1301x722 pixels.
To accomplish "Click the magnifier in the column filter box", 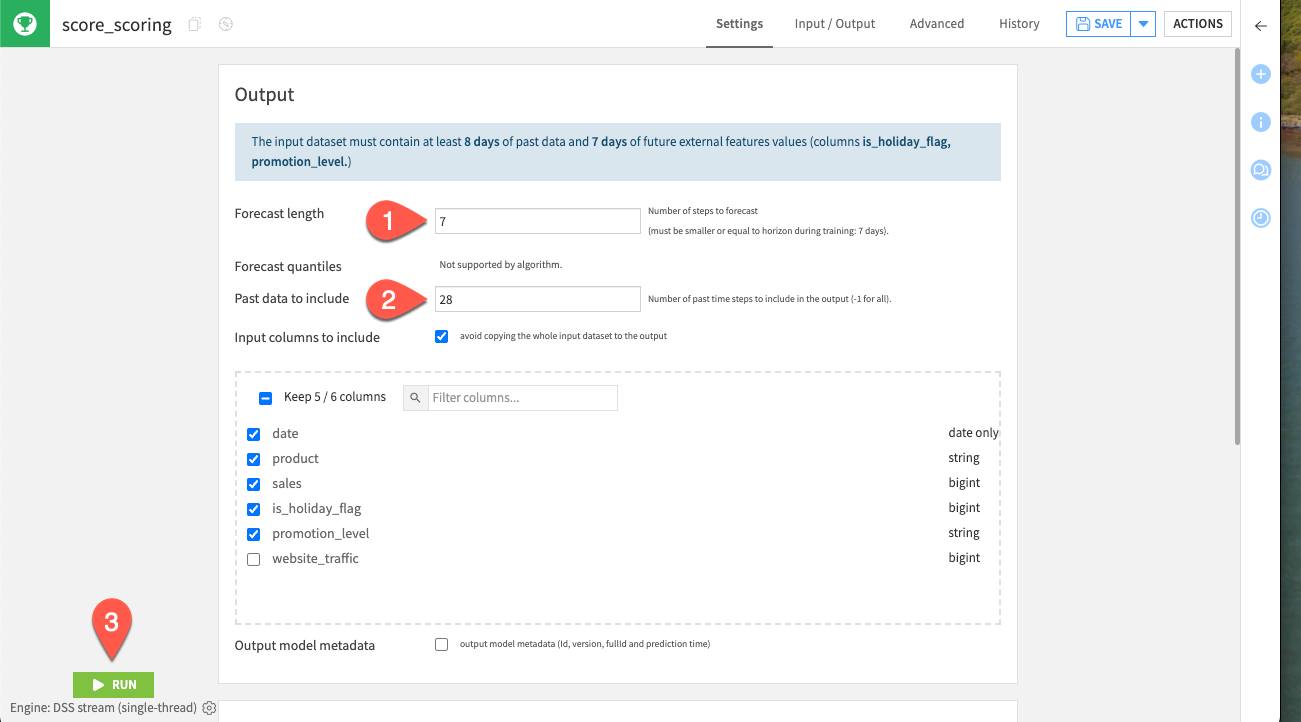I will click(x=415, y=397).
